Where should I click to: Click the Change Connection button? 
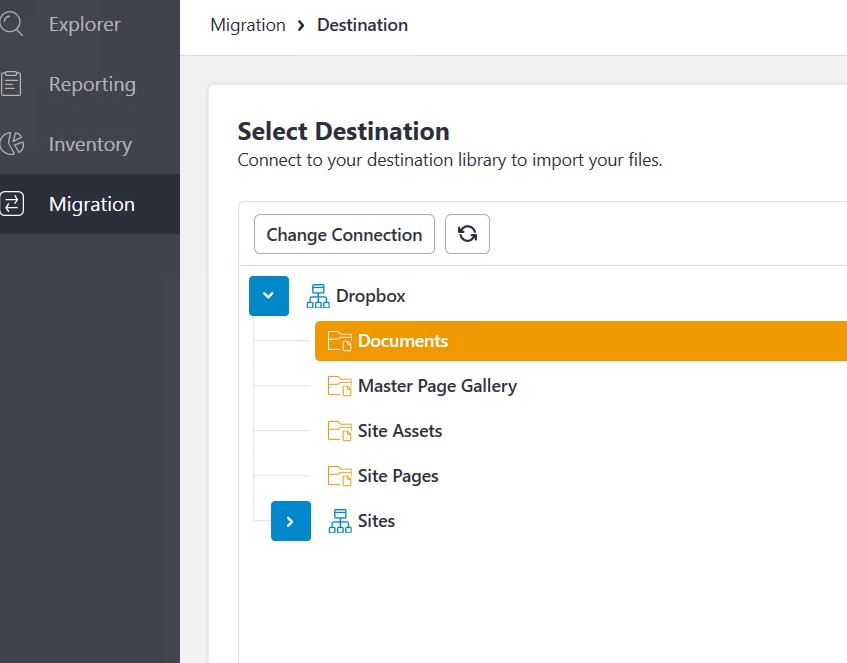pyautogui.click(x=344, y=234)
